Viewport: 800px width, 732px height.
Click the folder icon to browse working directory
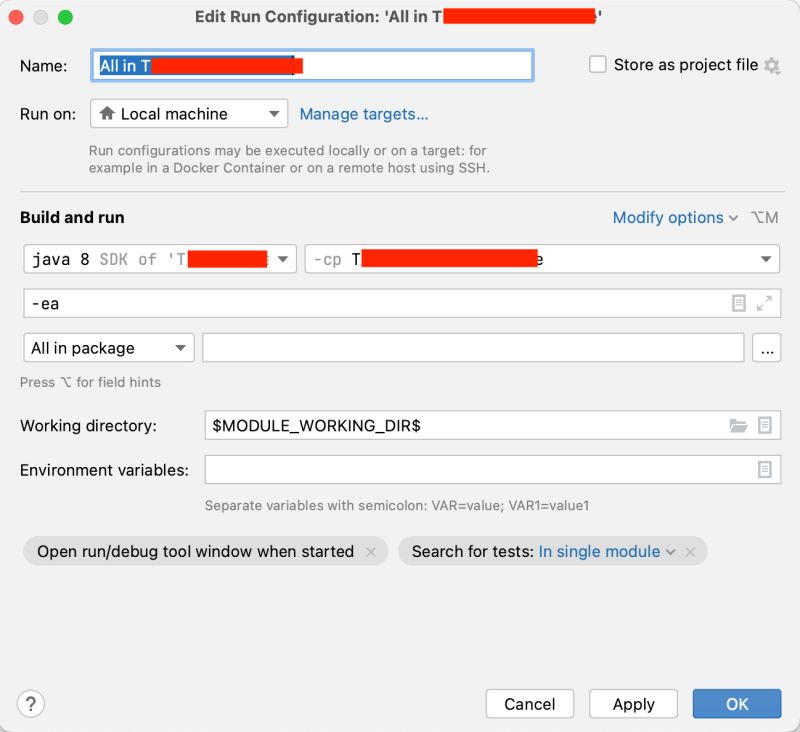738,425
